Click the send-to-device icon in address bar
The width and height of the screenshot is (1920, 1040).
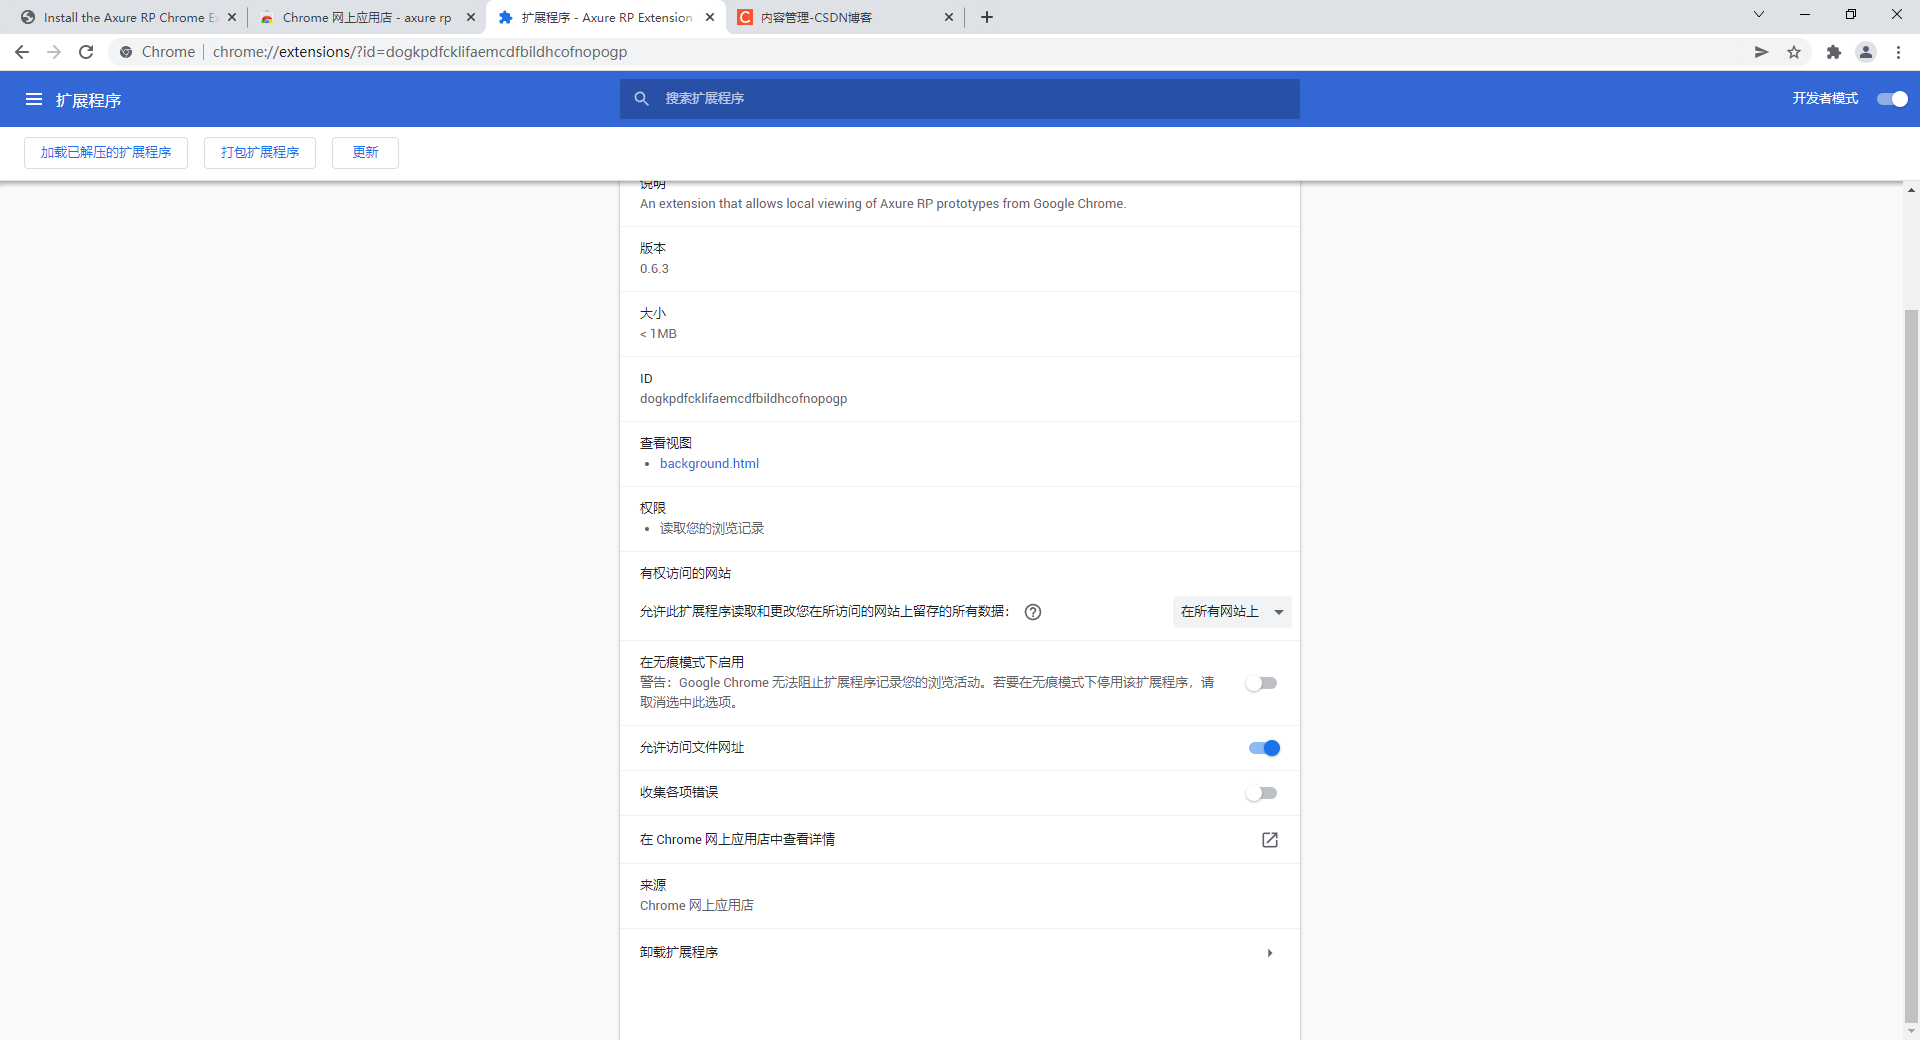click(1761, 52)
